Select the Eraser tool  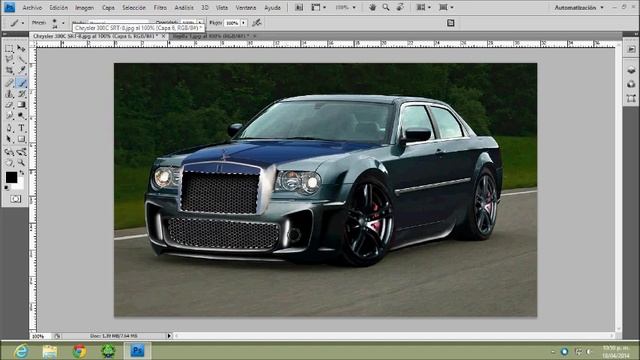[9, 105]
